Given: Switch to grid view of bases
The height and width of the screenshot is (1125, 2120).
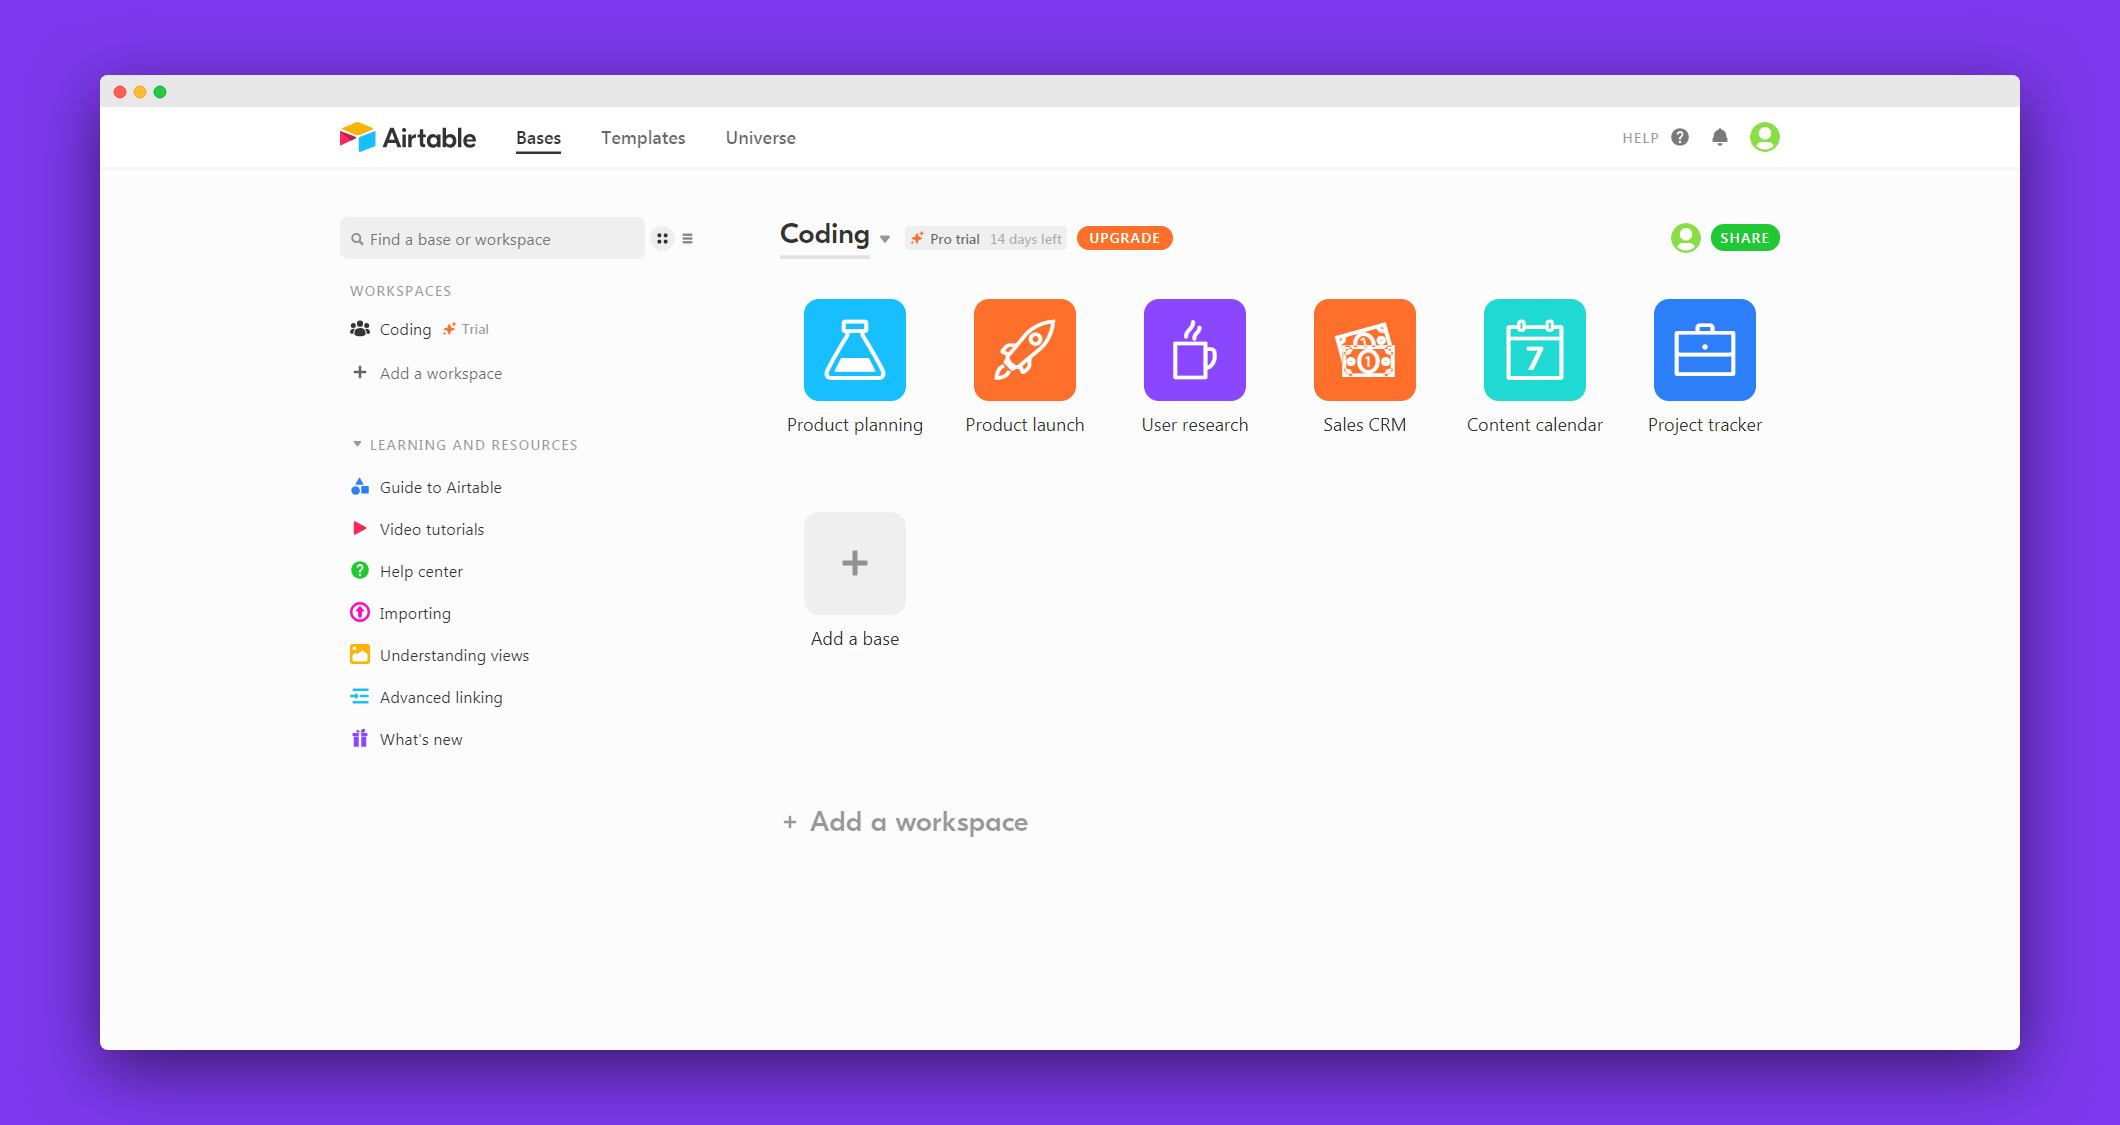Looking at the screenshot, I should [x=662, y=238].
